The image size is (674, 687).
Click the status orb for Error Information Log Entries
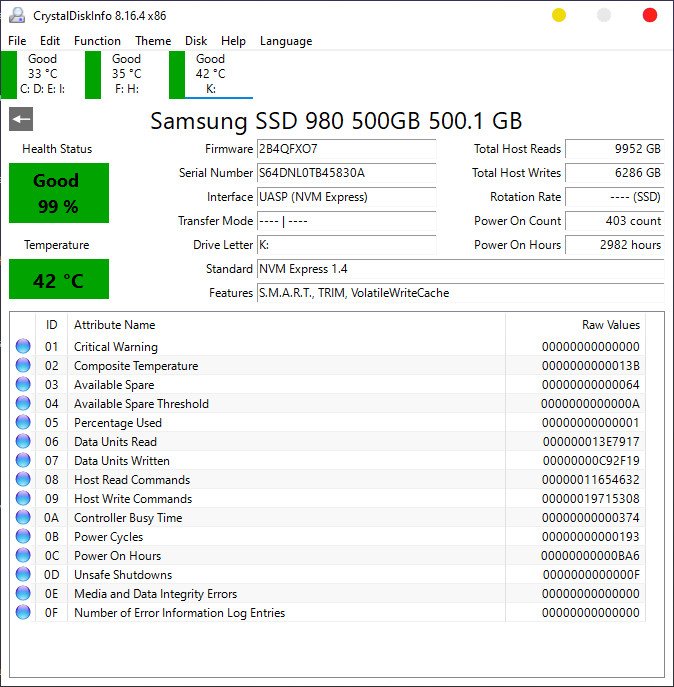[23, 612]
